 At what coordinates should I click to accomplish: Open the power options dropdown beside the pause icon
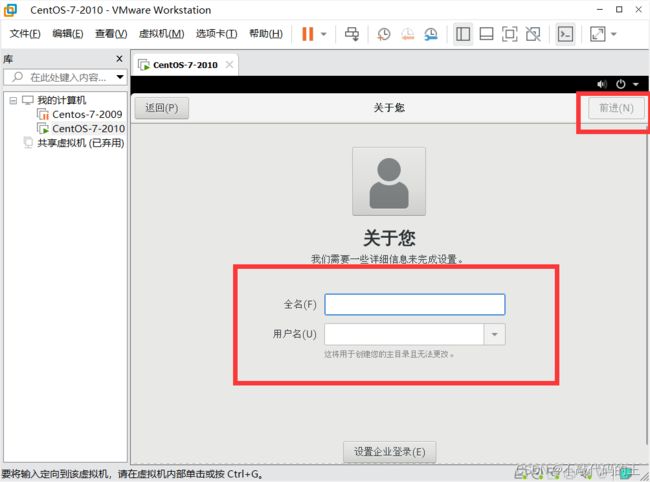(324, 34)
